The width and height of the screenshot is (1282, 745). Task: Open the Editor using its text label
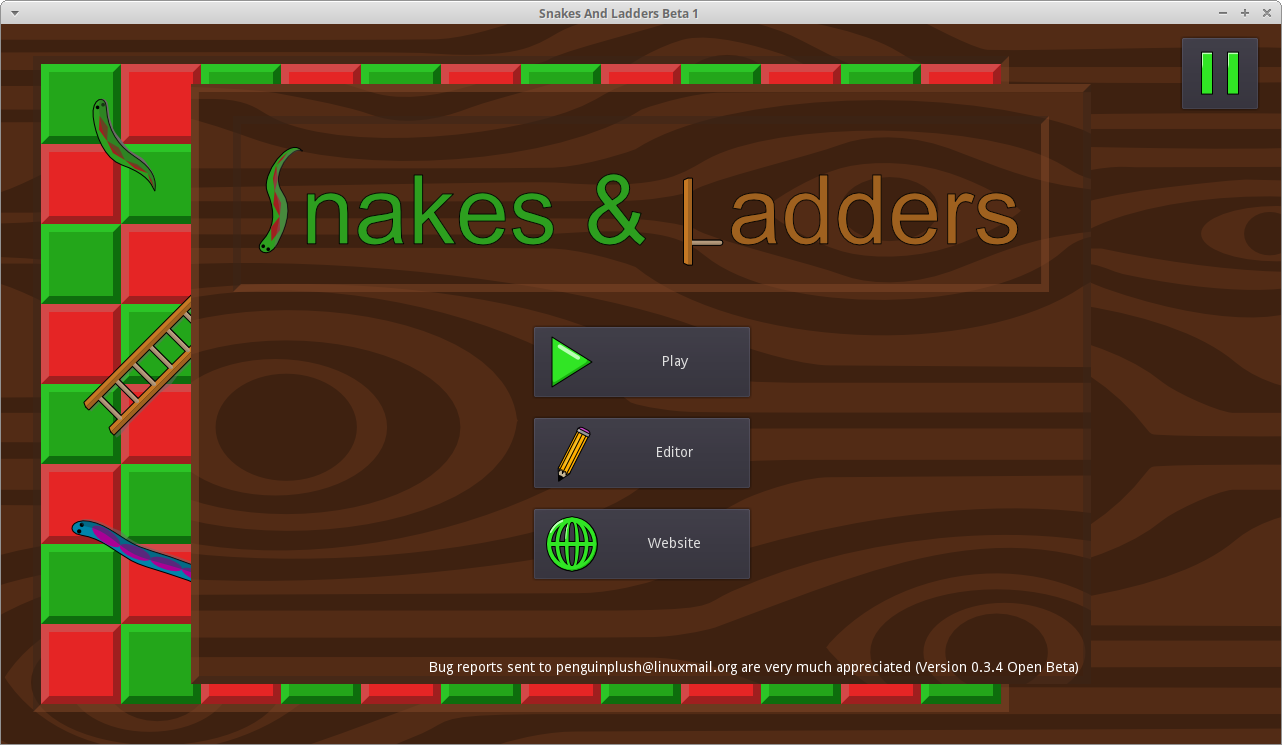[x=674, y=453]
